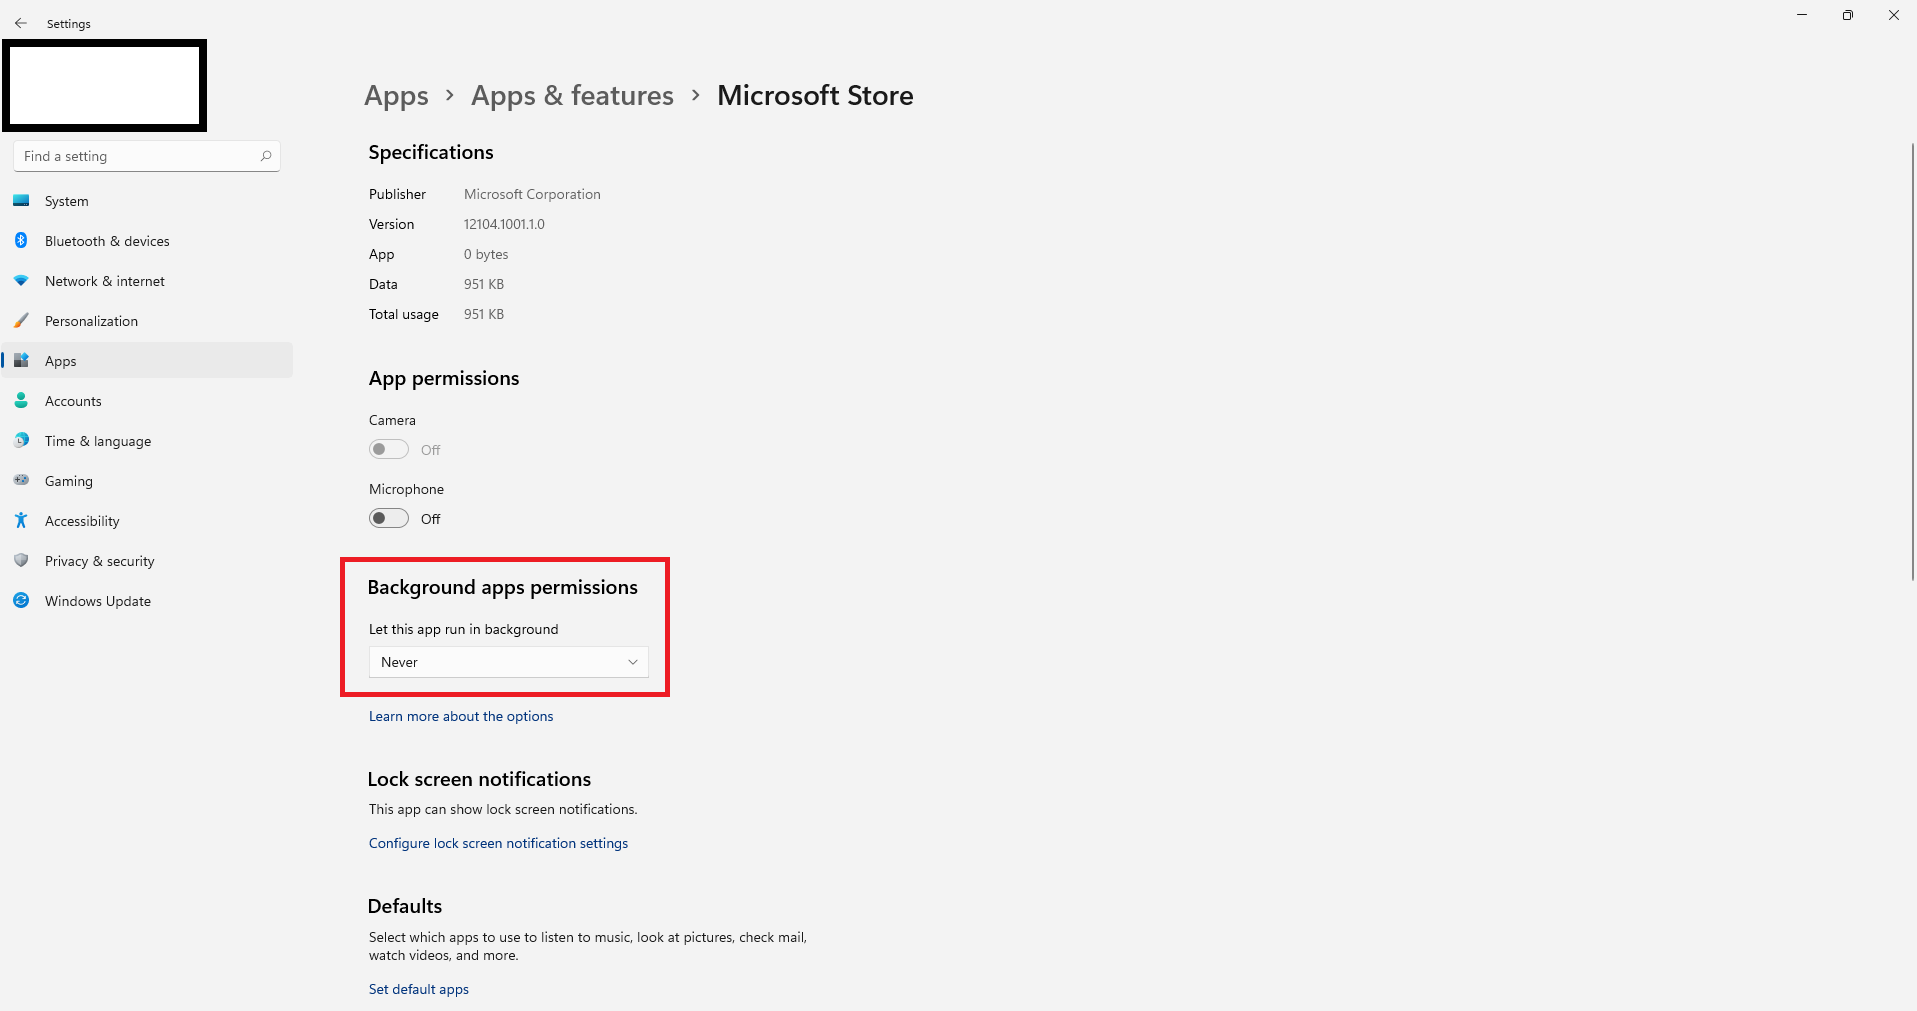The image size is (1917, 1011).
Task: Click the Microsoft Corporation publisher value
Action: [x=532, y=194]
